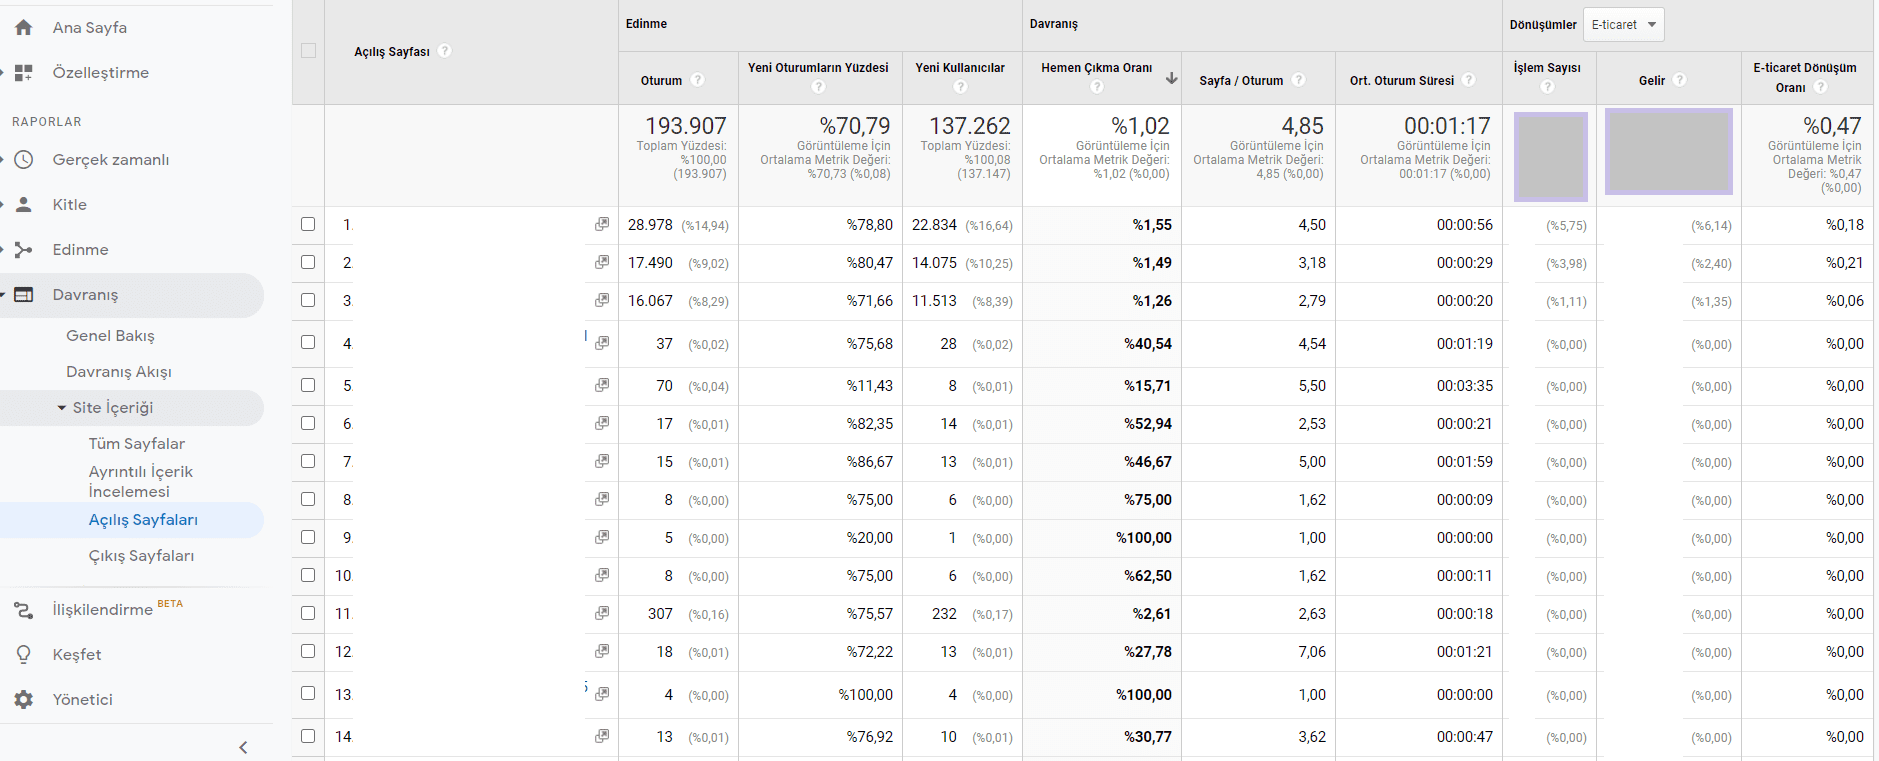This screenshot has height=761, width=1879.
Task: Sort by Hemen Çıkma Oranı column
Action: click(1096, 68)
